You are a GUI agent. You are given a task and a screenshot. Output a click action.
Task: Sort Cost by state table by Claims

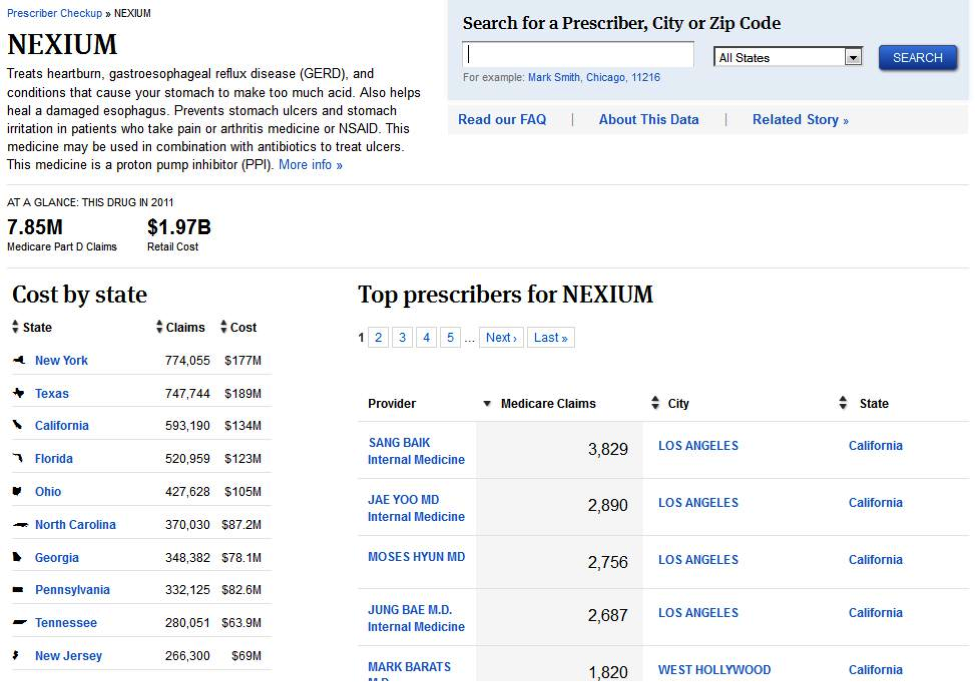click(x=180, y=327)
